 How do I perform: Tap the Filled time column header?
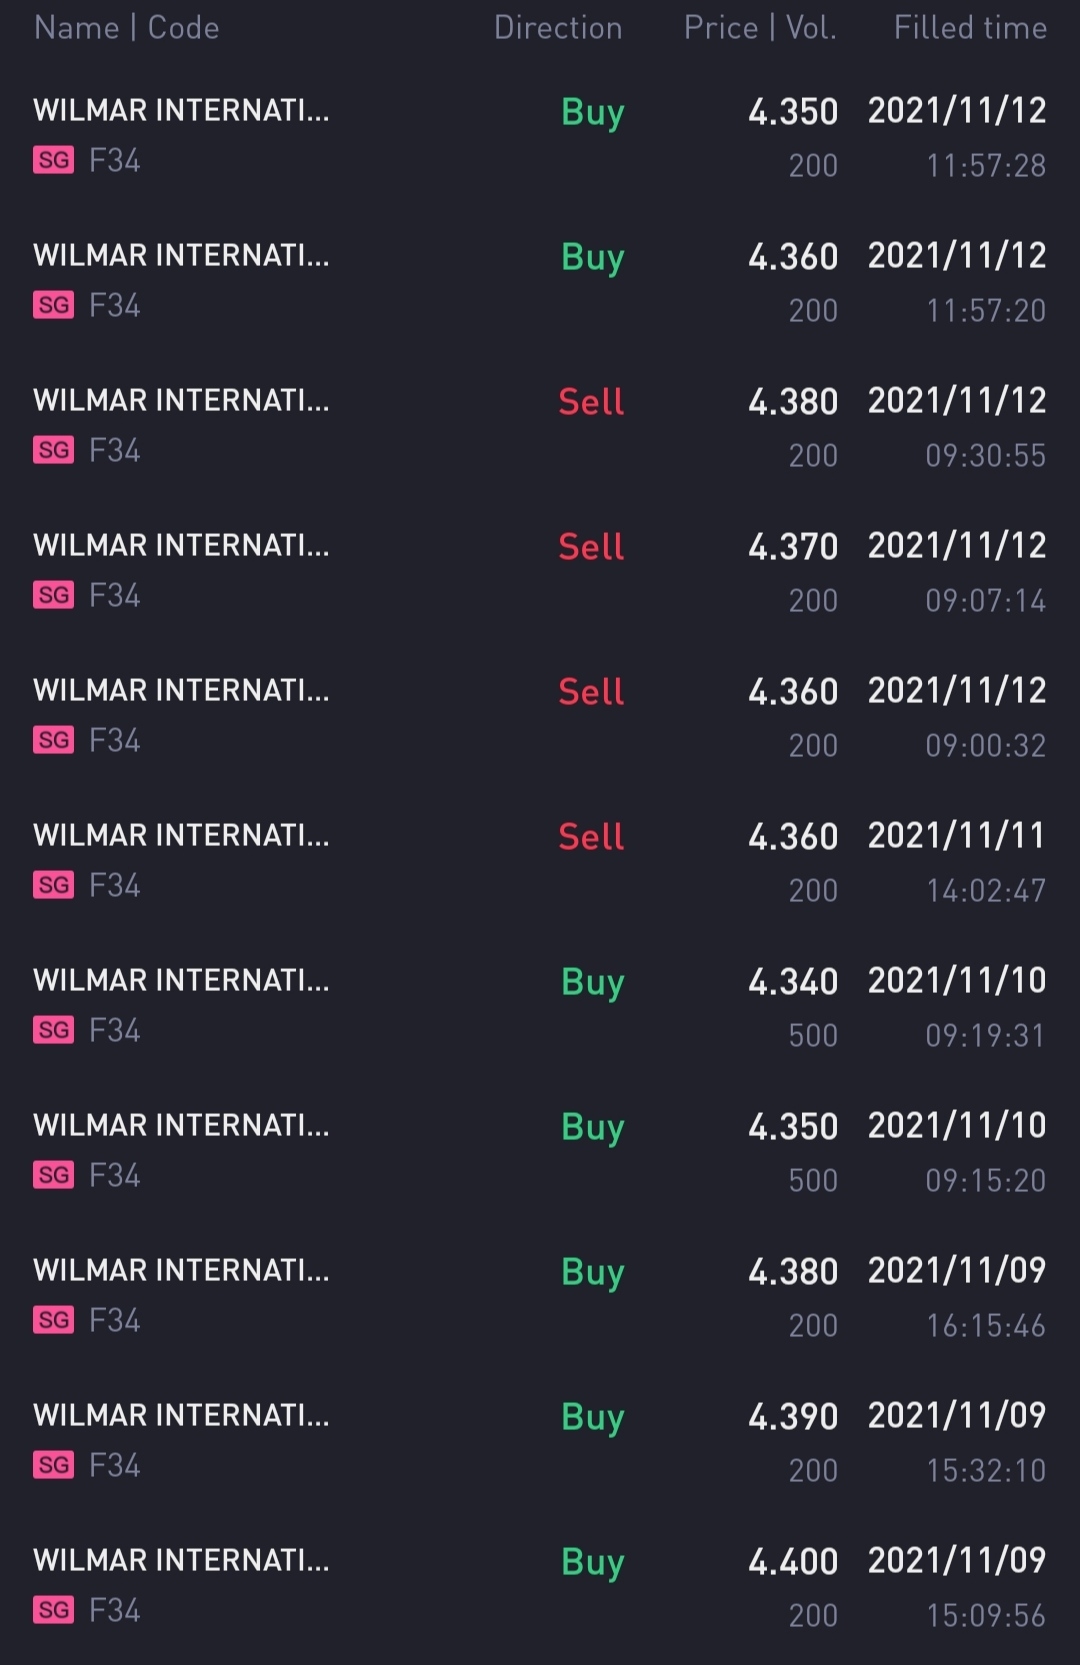[970, 28]
